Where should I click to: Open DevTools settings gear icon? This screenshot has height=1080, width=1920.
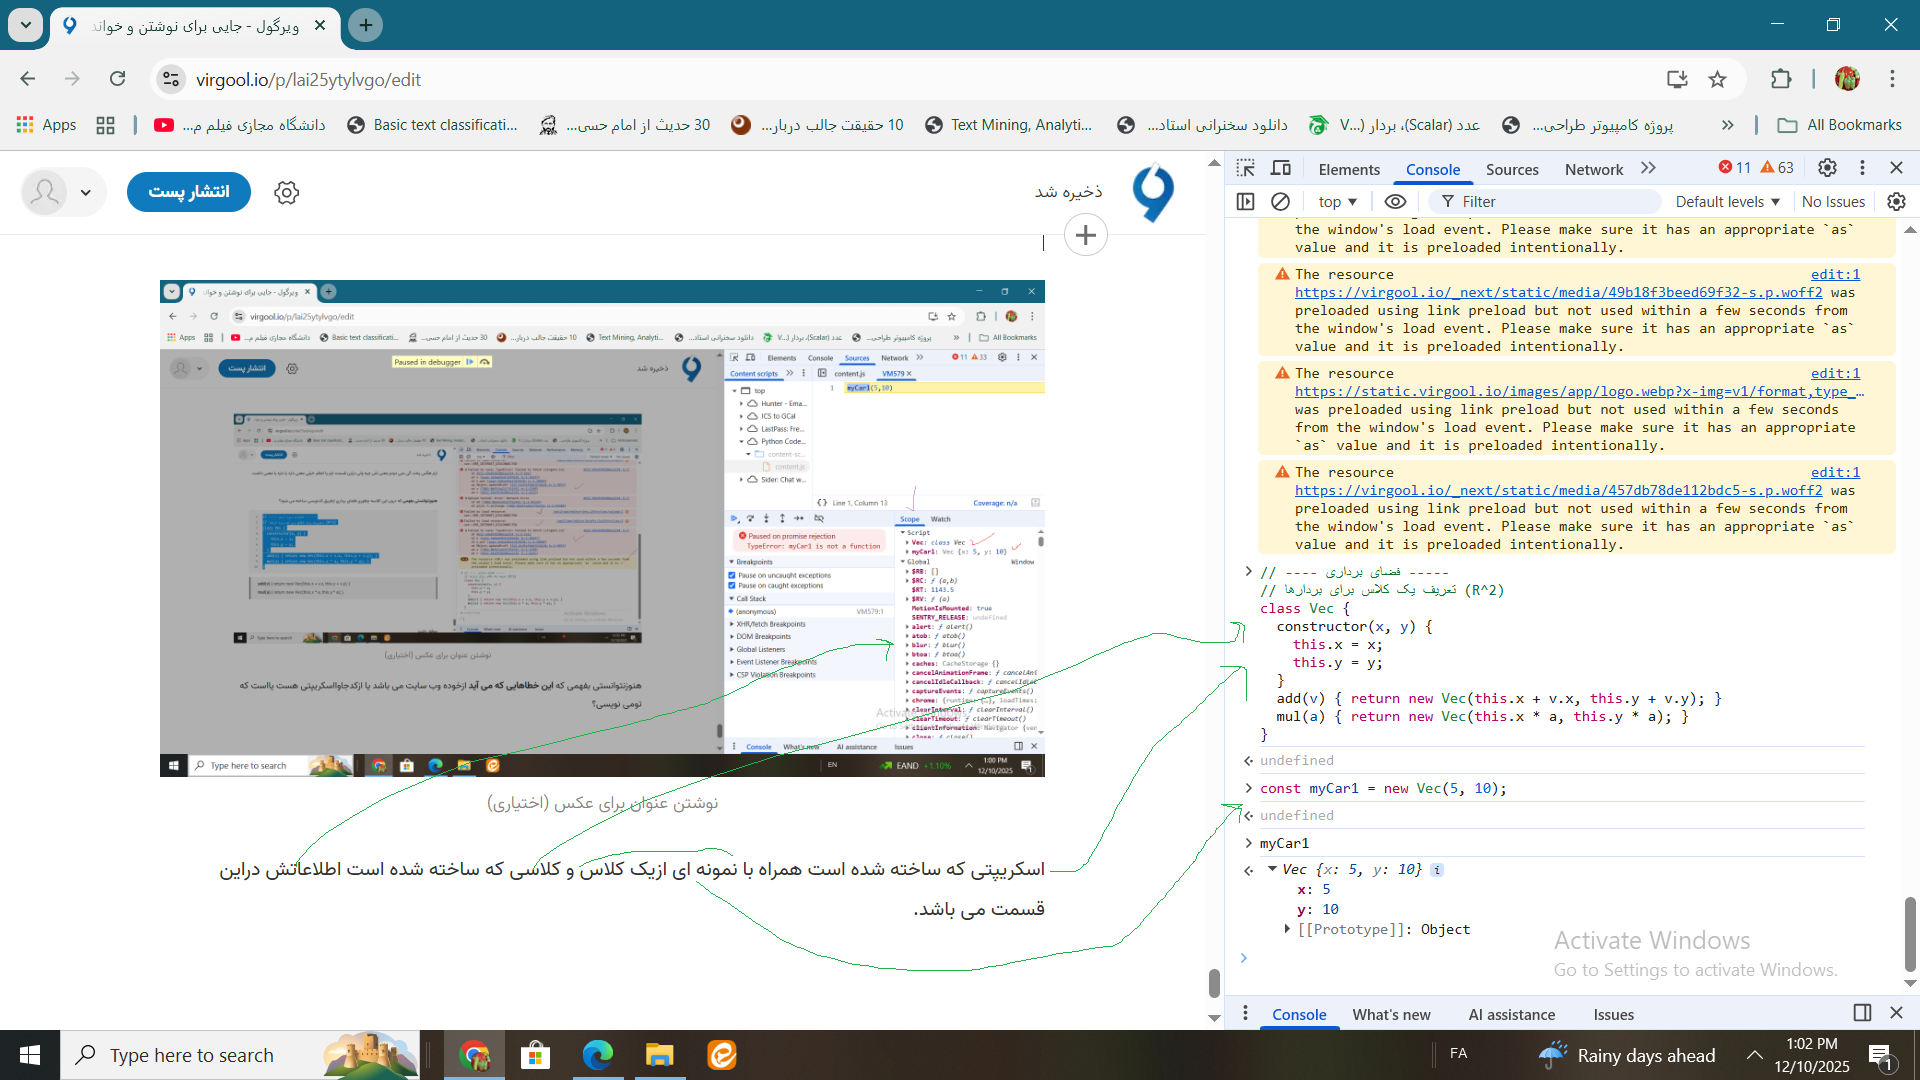(x=1827, y=168)
